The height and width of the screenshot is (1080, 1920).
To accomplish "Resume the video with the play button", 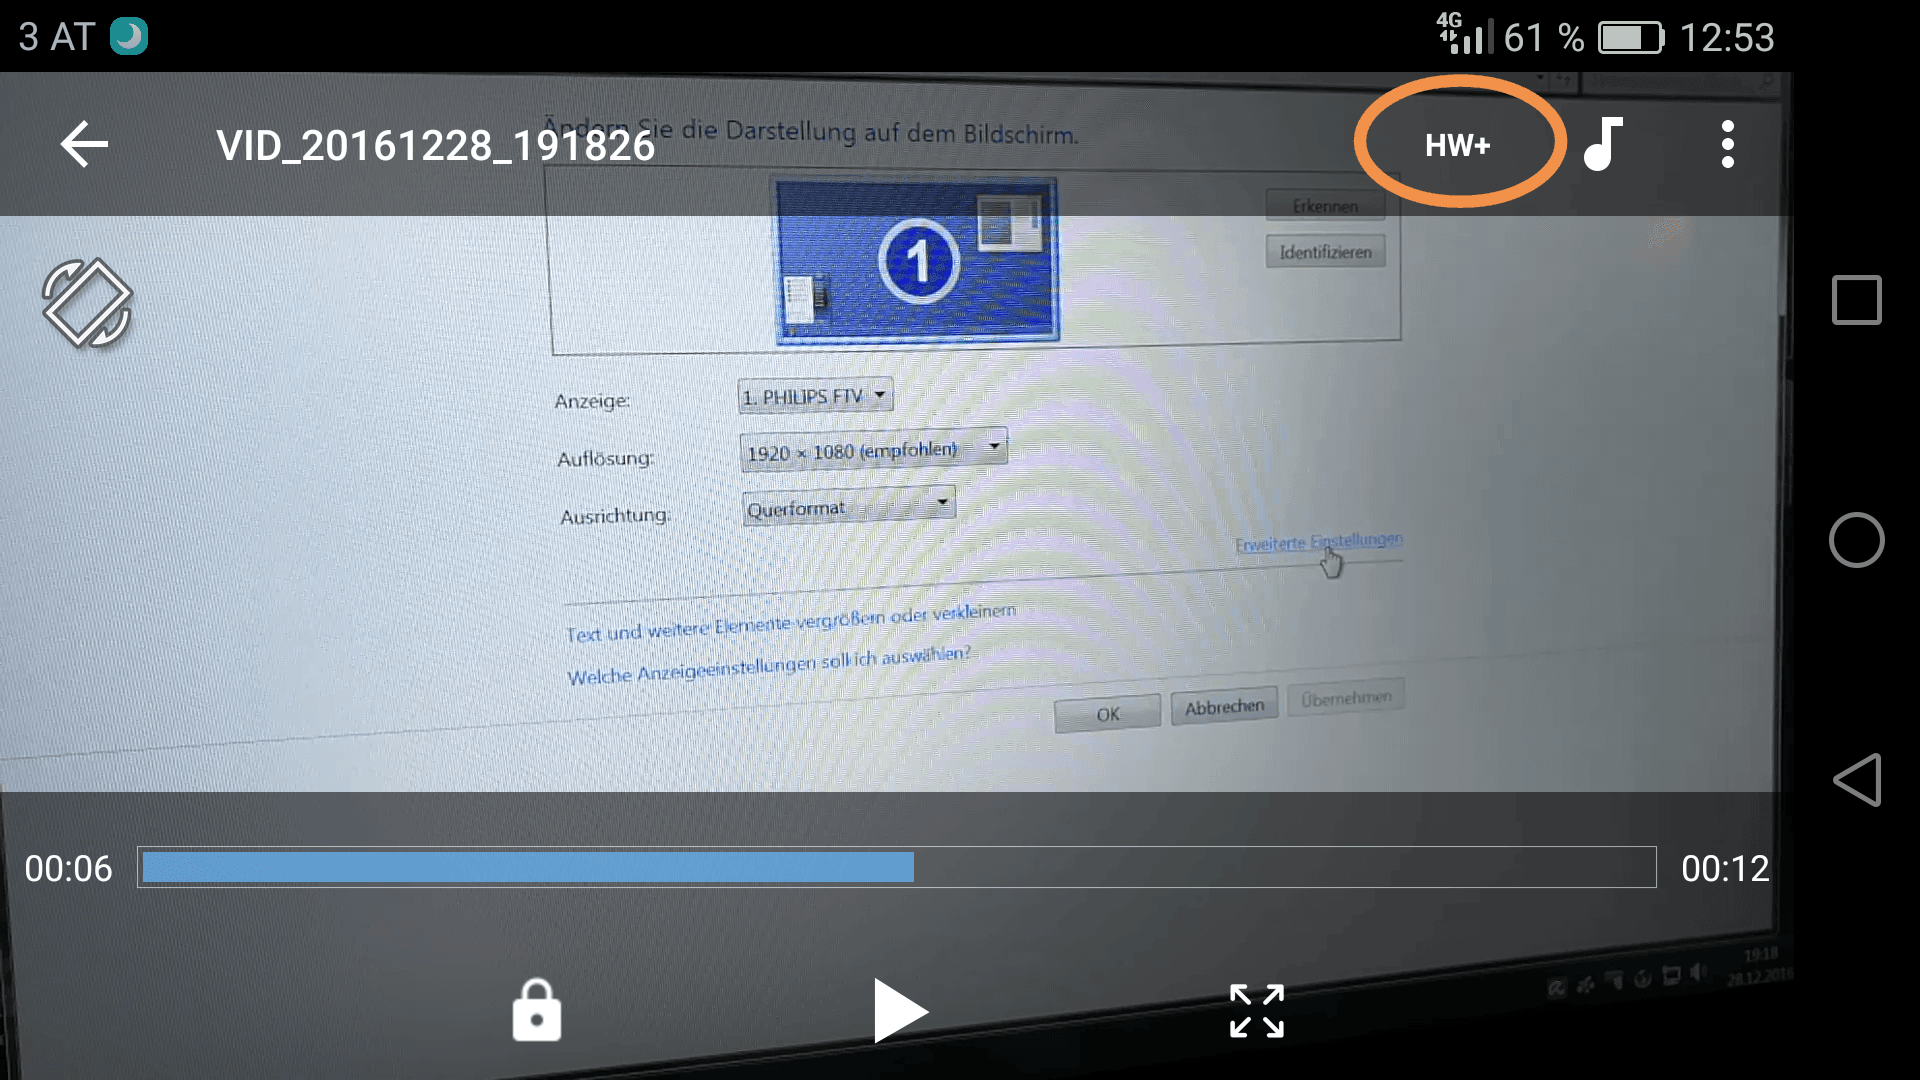I will pos(900,1011).
